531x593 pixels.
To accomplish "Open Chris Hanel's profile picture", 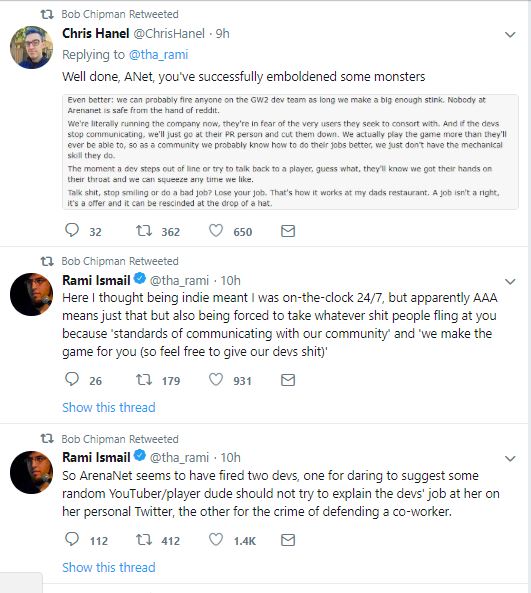I will [31, 47].
